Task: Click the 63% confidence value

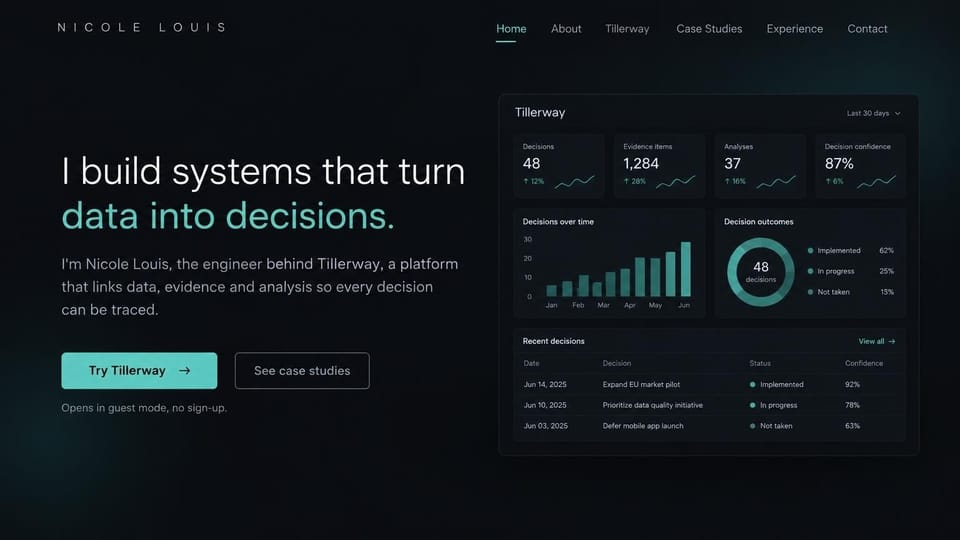Action: [852, 426]
